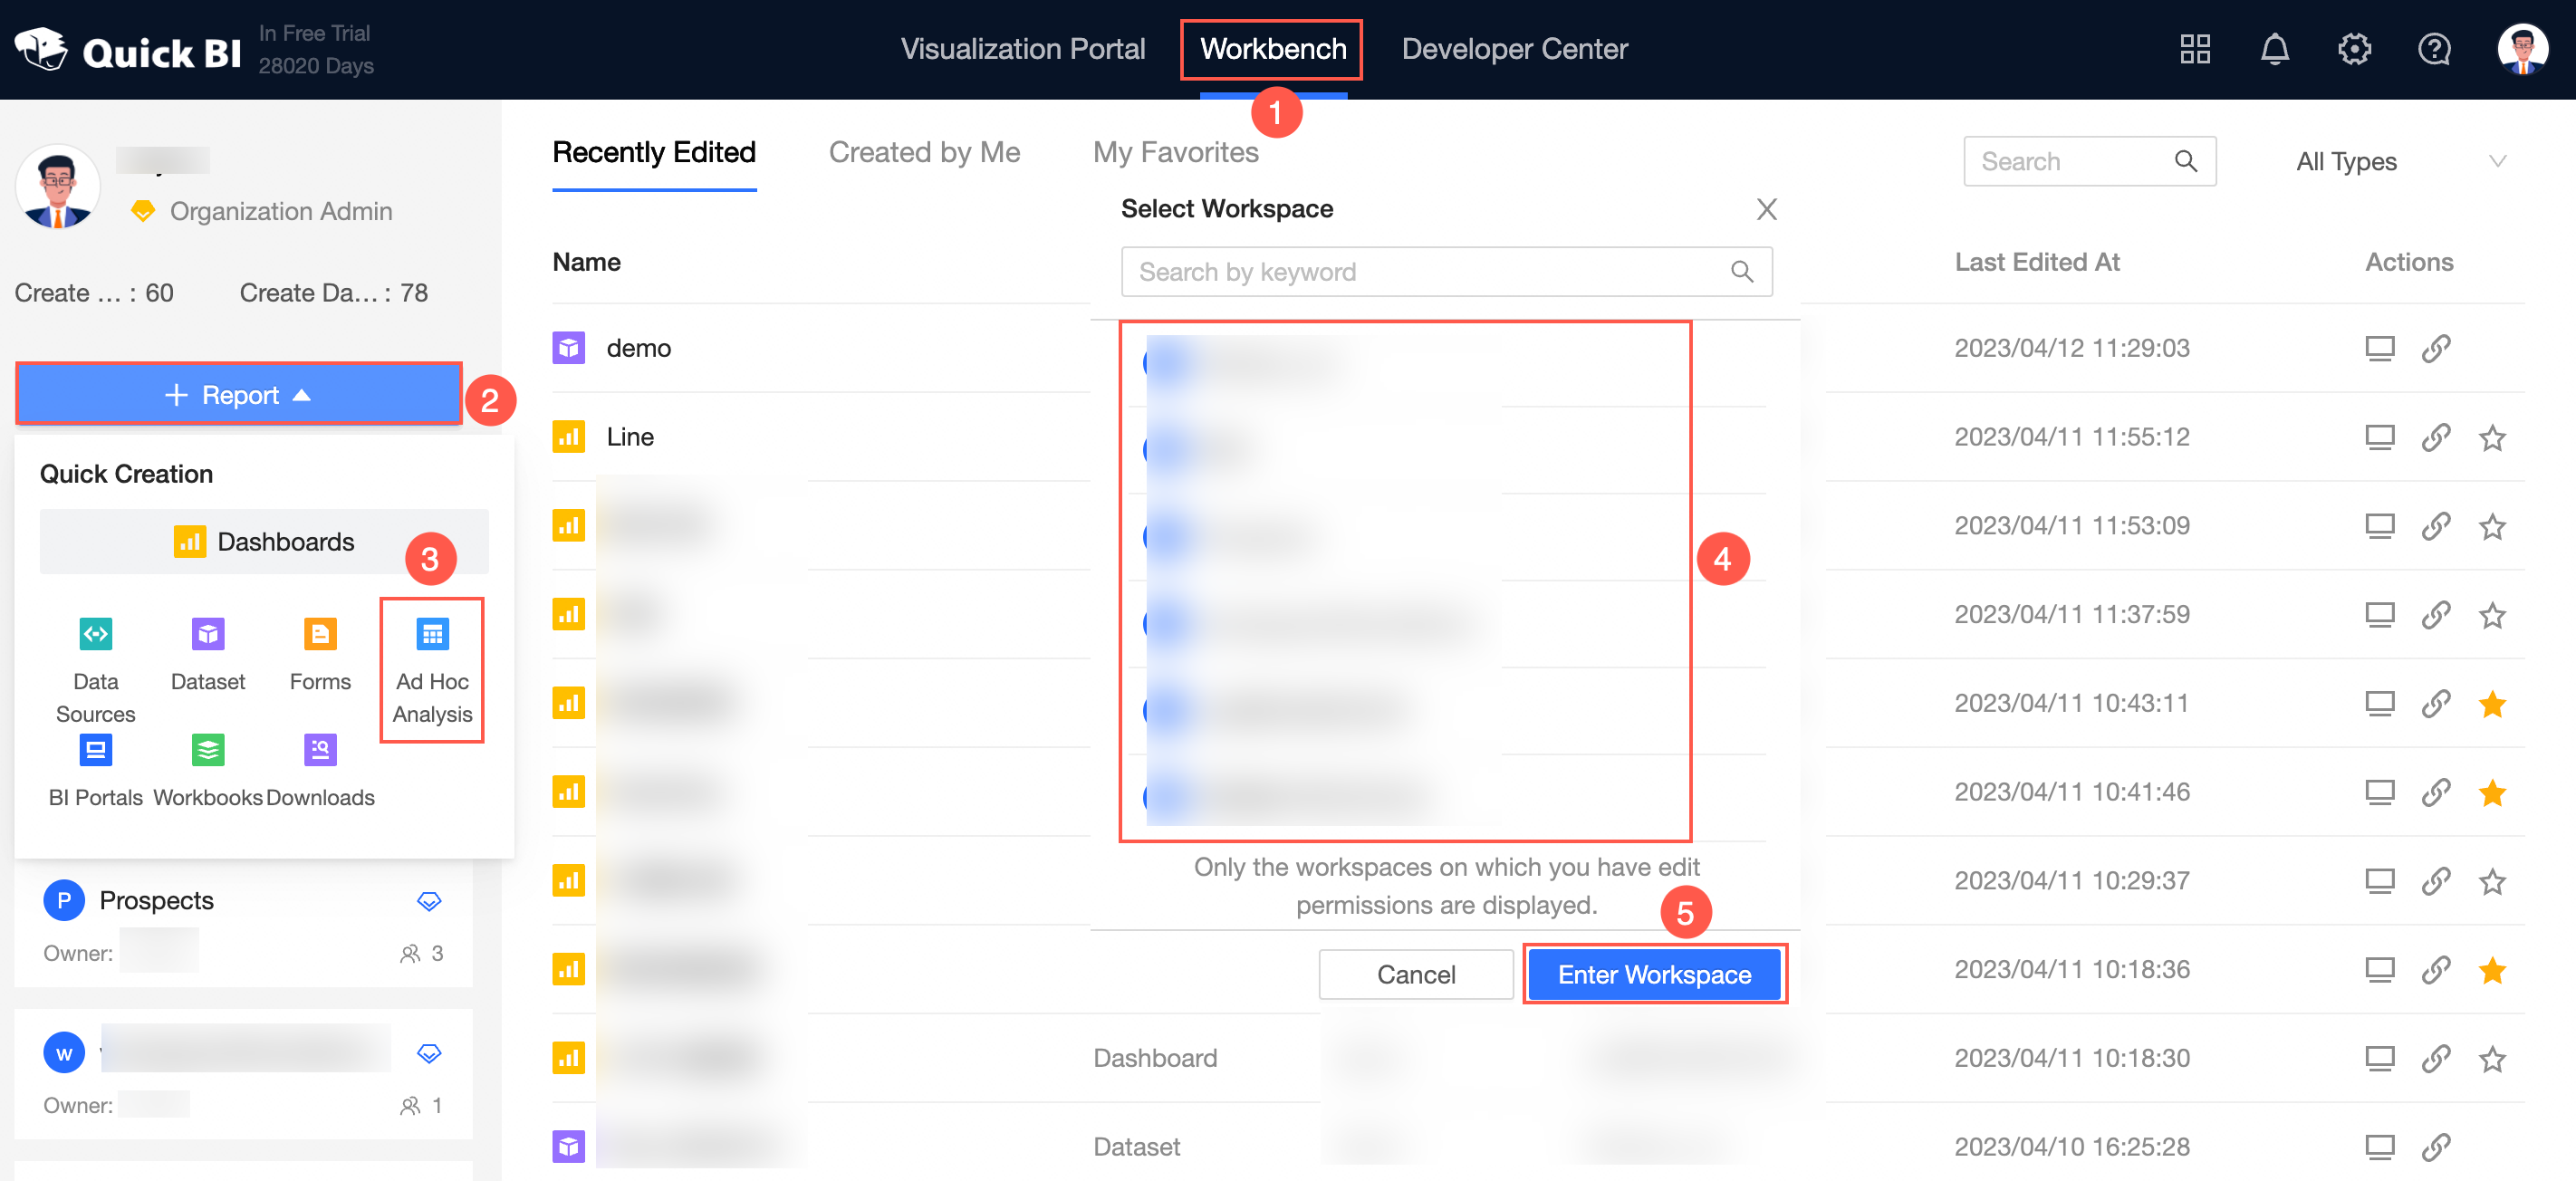The image size is (2576, 1181).
Task: Unfavorite the item edited at 10:43:11
Action: pos(2492,704)
